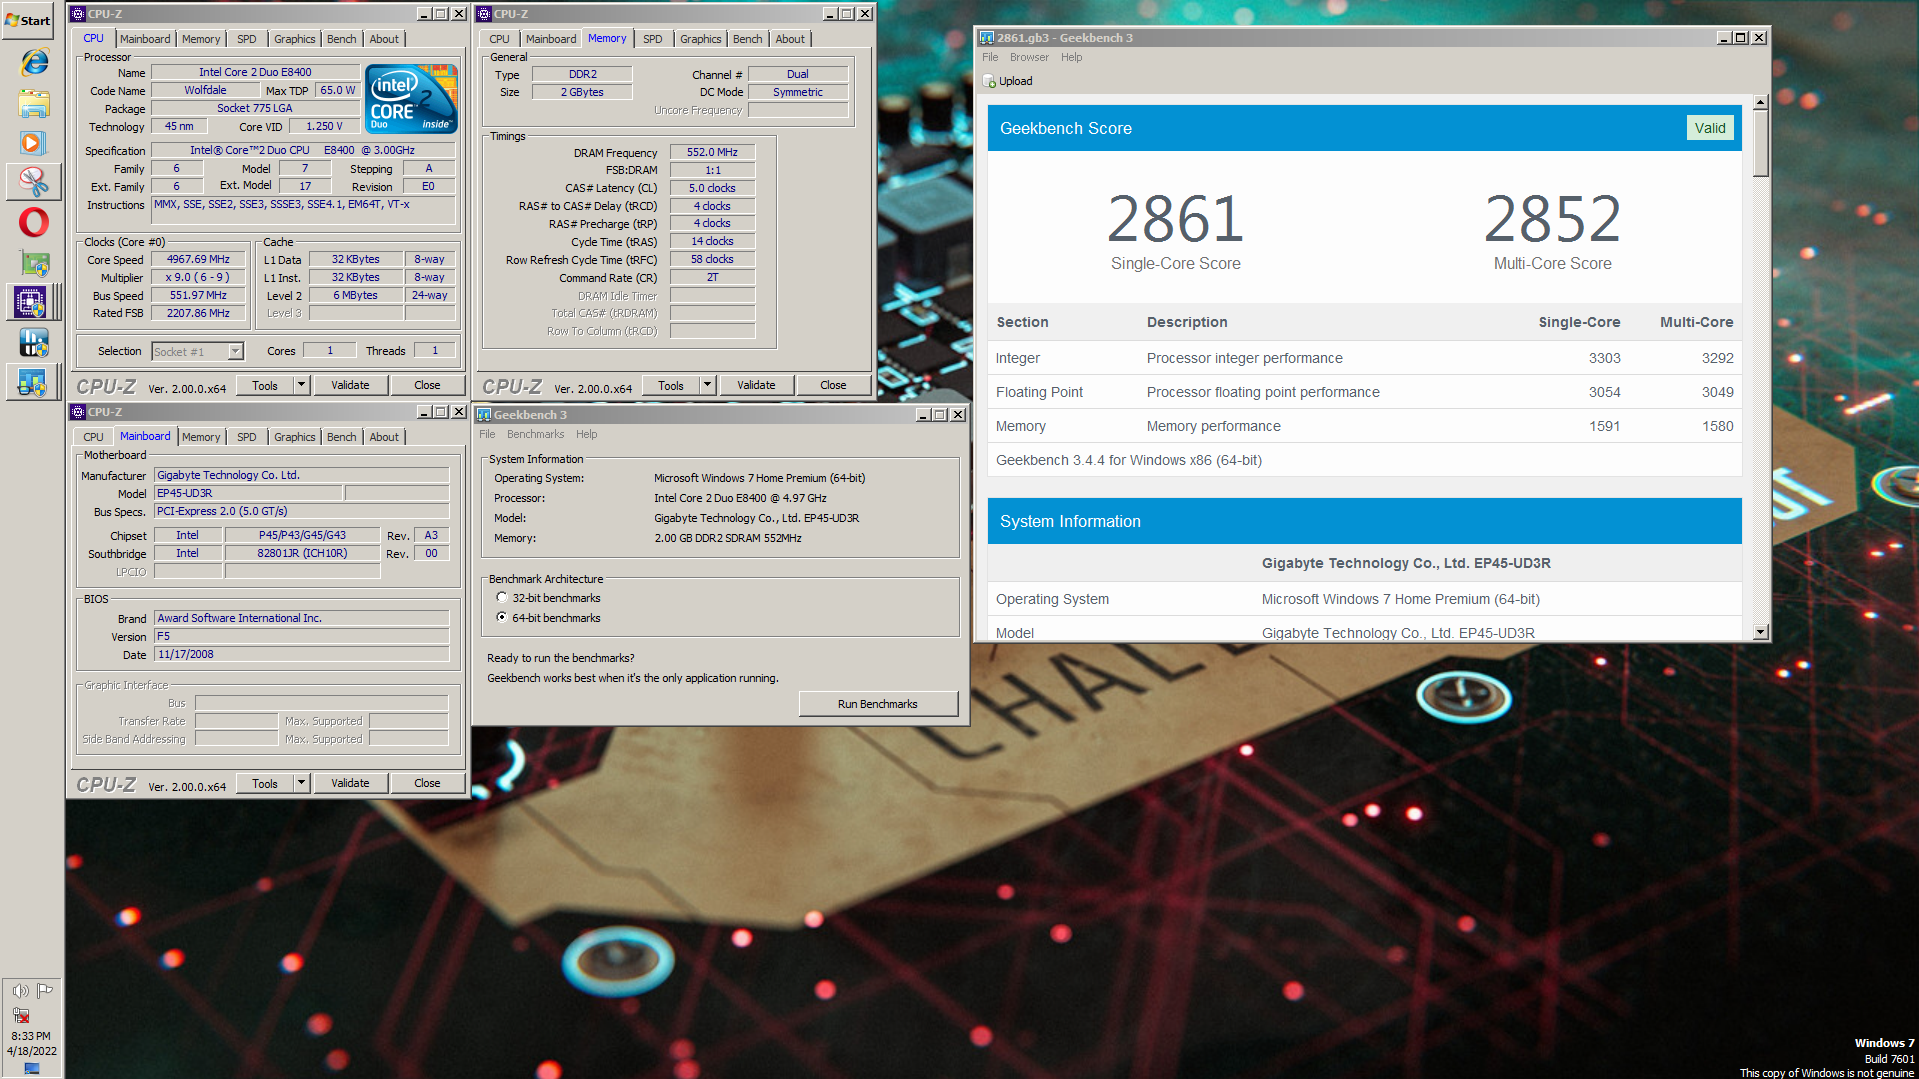Click the black 'h' benchmark taskbar icon
This screenshot has width=1919, height=1079.
pyautogui.click(x=33, y=342)
